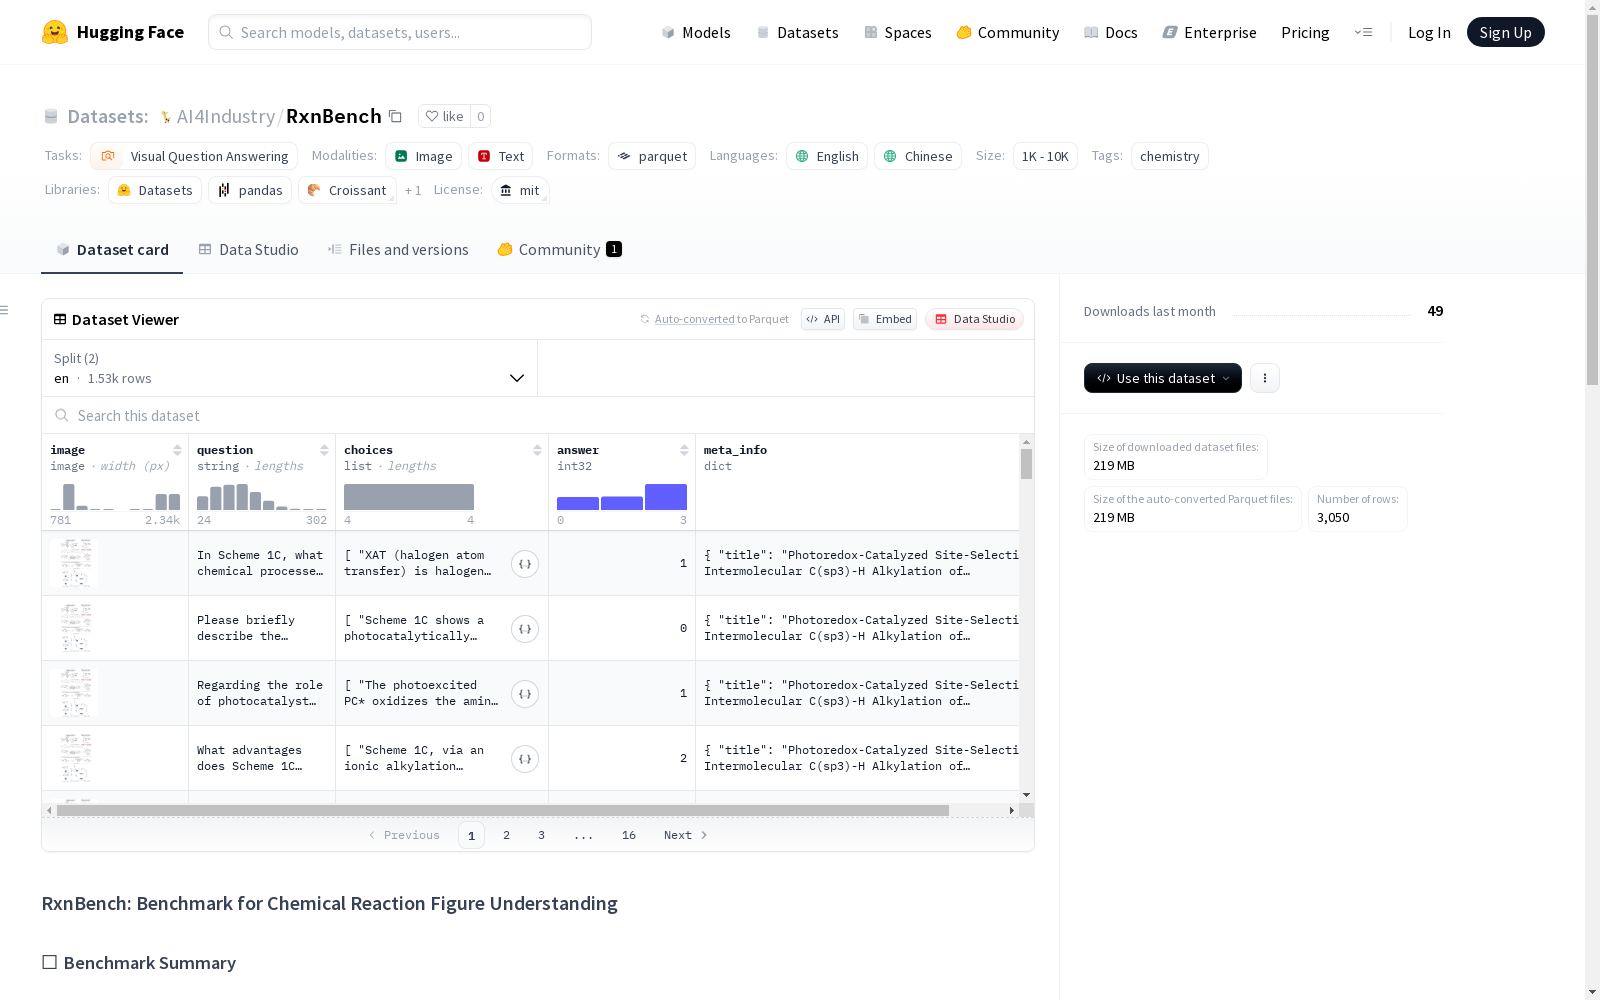Open Data Studio from the viewer header
Viewport: 1600px width, 1000px height.
point(975,319)
